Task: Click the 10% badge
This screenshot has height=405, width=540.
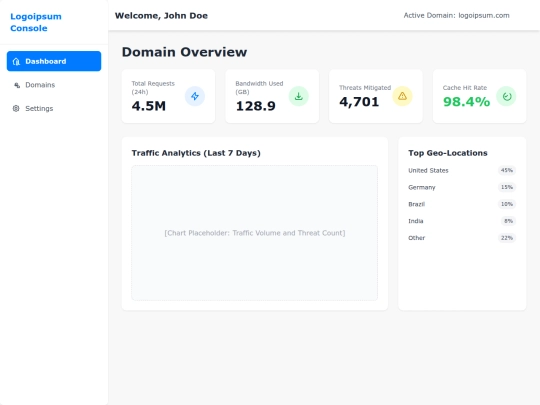Action: 507,204
